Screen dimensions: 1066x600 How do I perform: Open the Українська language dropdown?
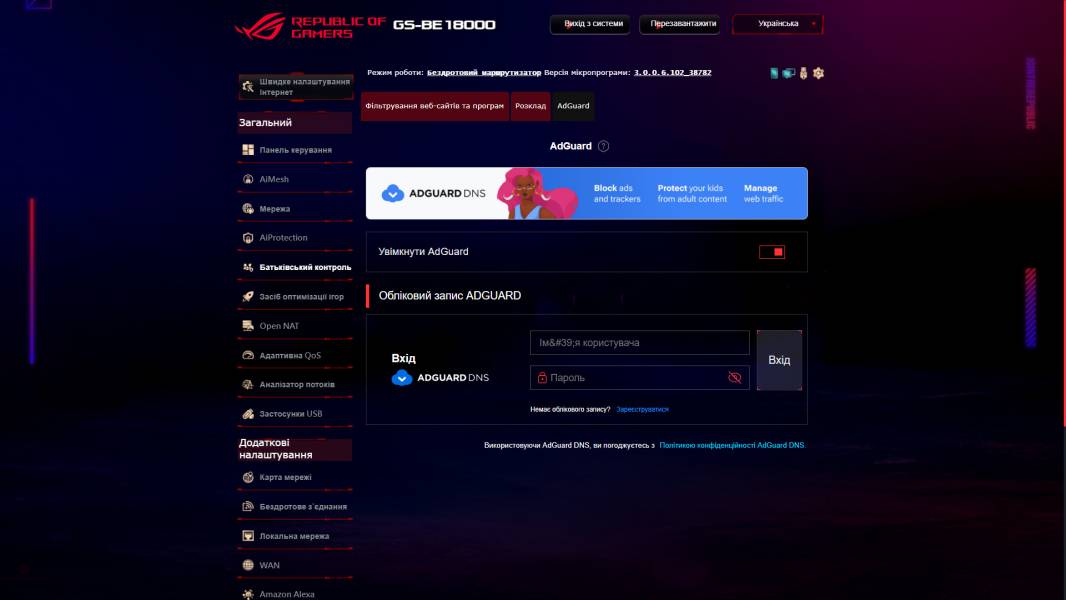click(x=778, y=22)
